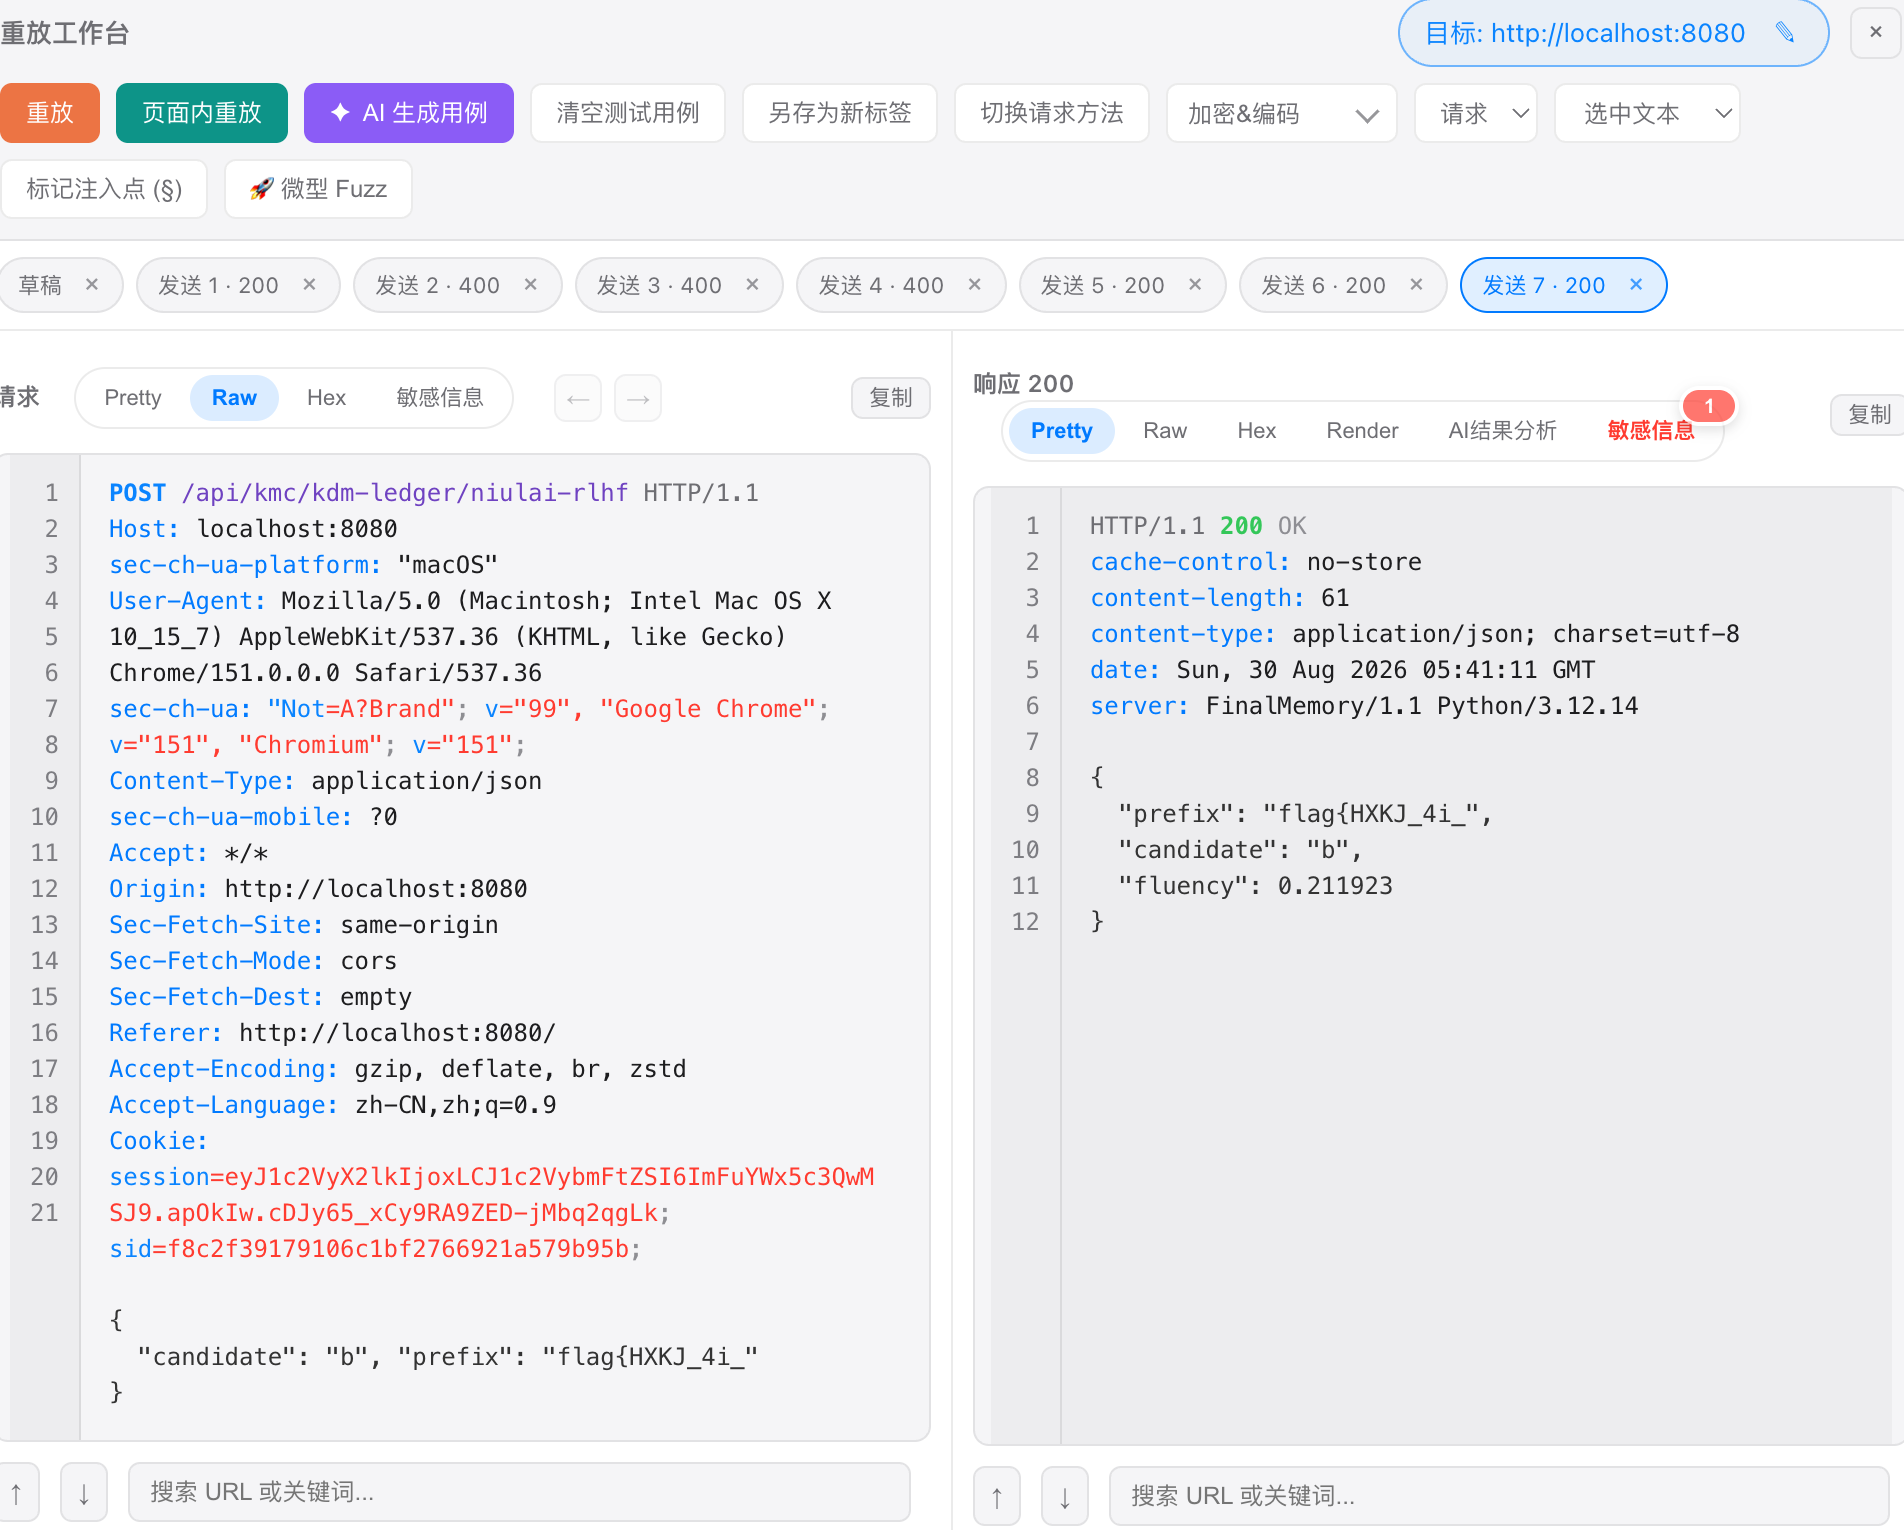1904x1530 pixels.
Task: Launch the rocket 微型 Fuzz tool
Action: [x=318, y=189]
